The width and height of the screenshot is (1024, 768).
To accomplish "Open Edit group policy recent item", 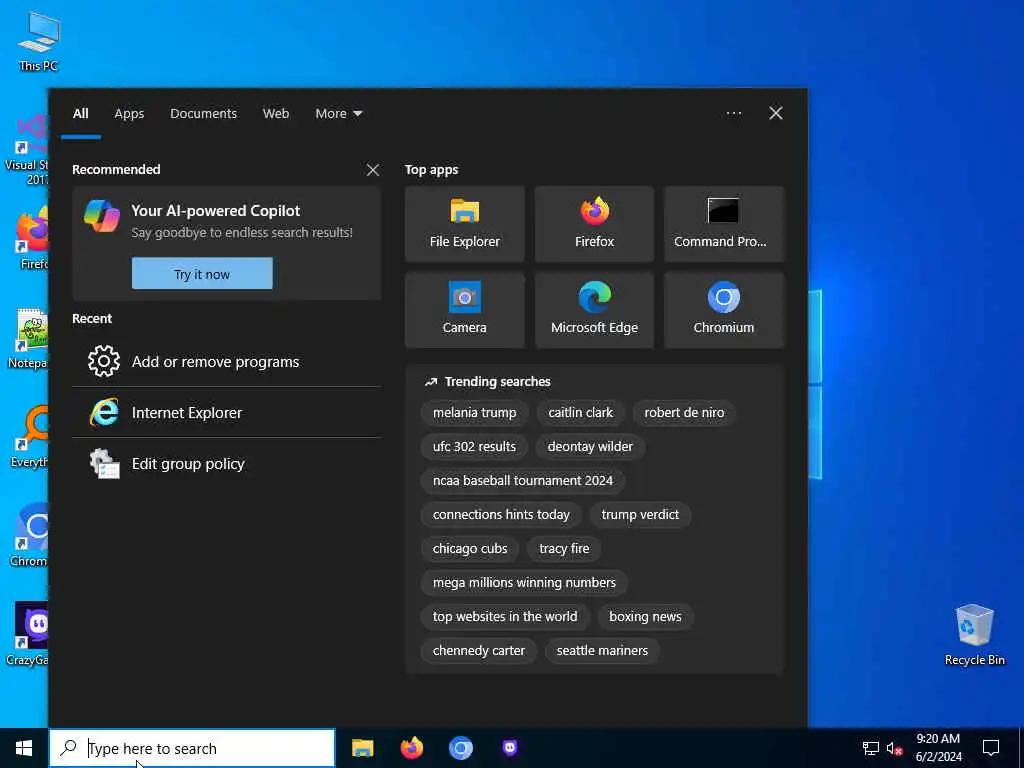I will coord(227,463).
